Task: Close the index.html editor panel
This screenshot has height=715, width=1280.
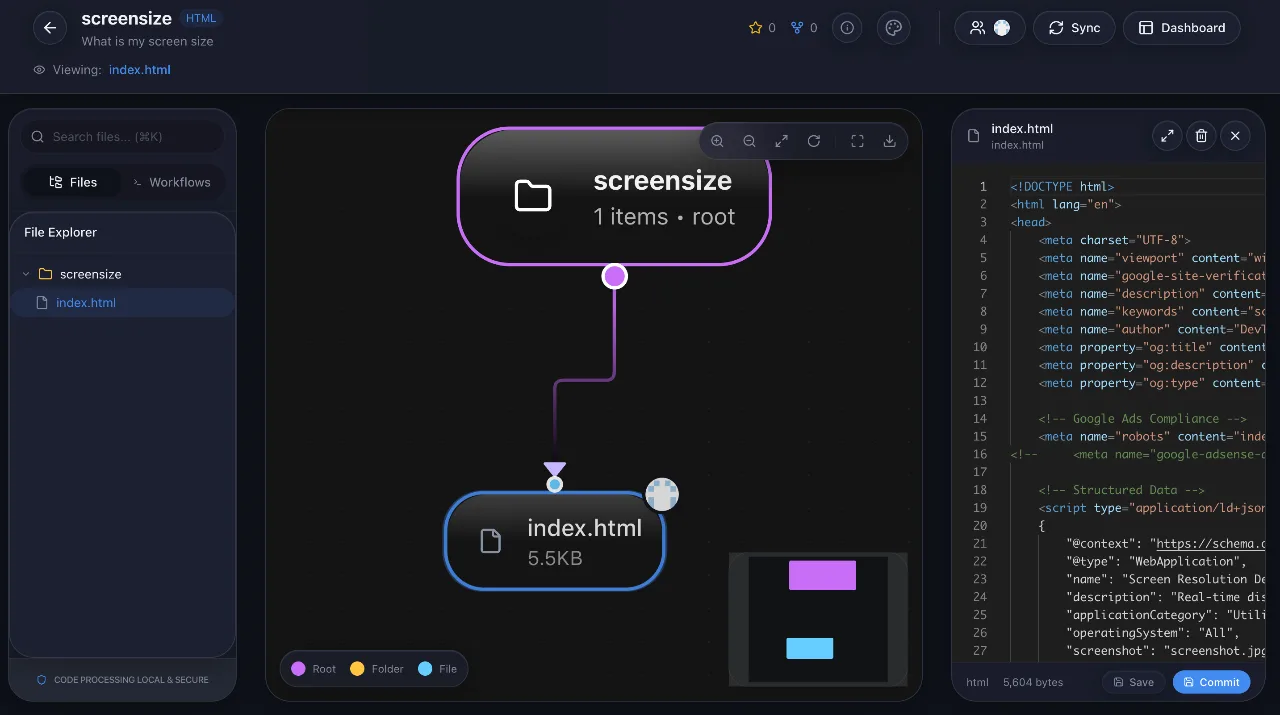Action: point(1235,136)
